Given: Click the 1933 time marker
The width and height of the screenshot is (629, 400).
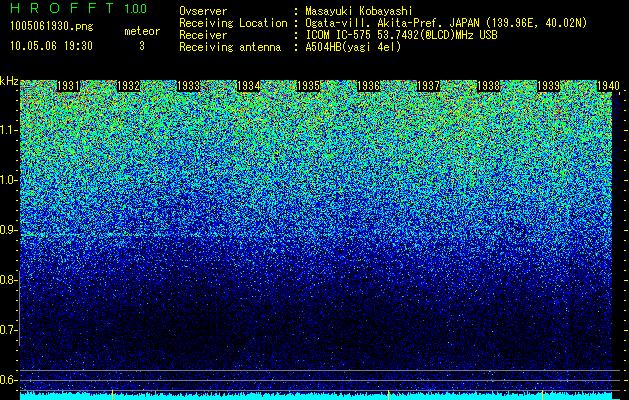Looking at the screenshot, I should tap(189, 86).
